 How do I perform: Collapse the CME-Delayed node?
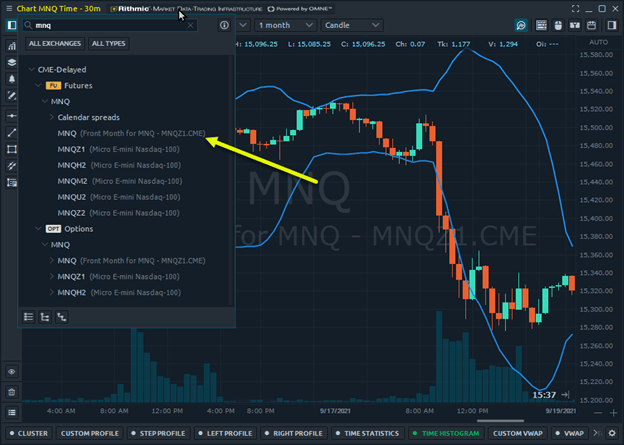(31, 70)
